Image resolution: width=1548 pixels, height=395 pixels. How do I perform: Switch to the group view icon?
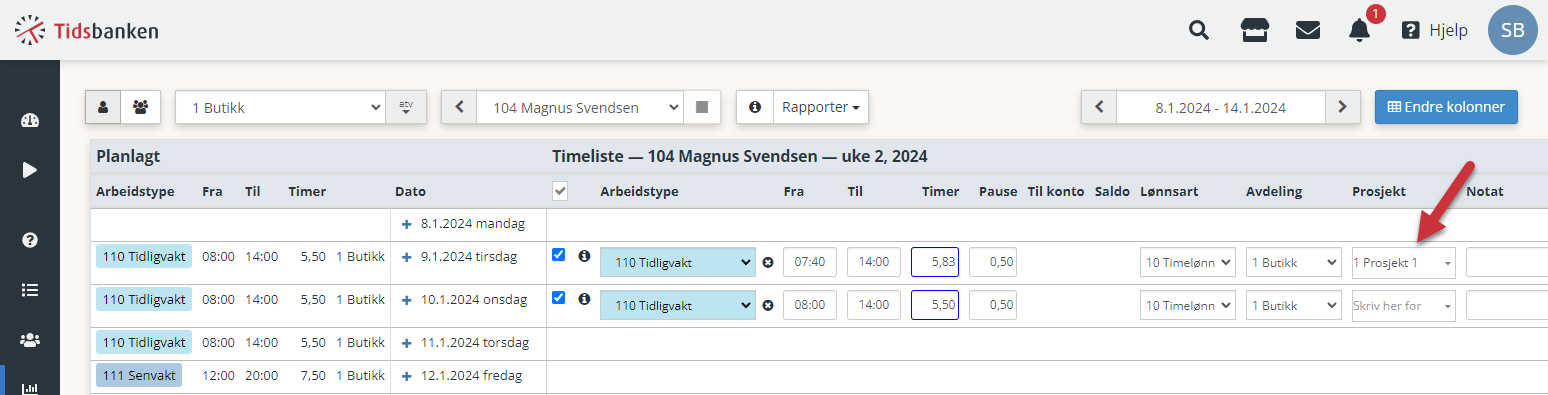(140, 107)
